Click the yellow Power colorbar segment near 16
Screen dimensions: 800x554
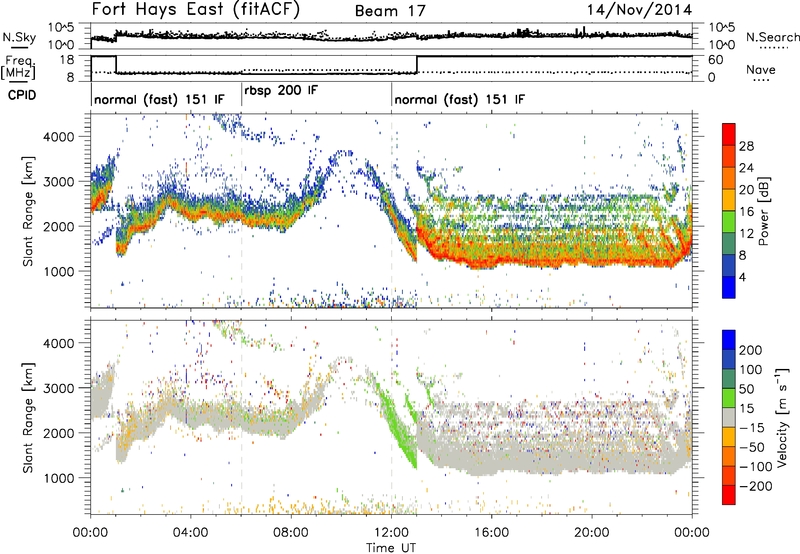point(729,199)
